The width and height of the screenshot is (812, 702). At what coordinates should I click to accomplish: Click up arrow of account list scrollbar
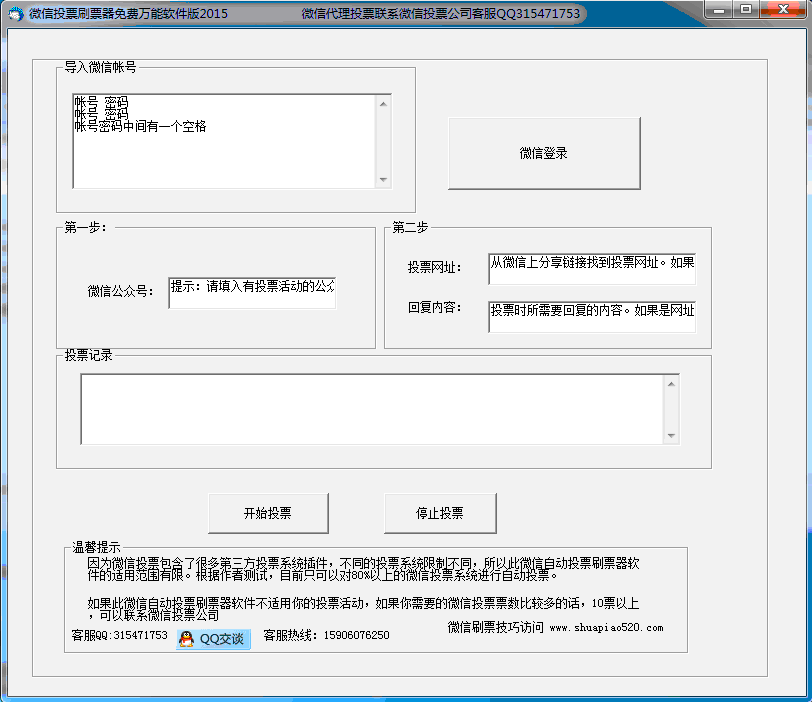click(383, 104)
